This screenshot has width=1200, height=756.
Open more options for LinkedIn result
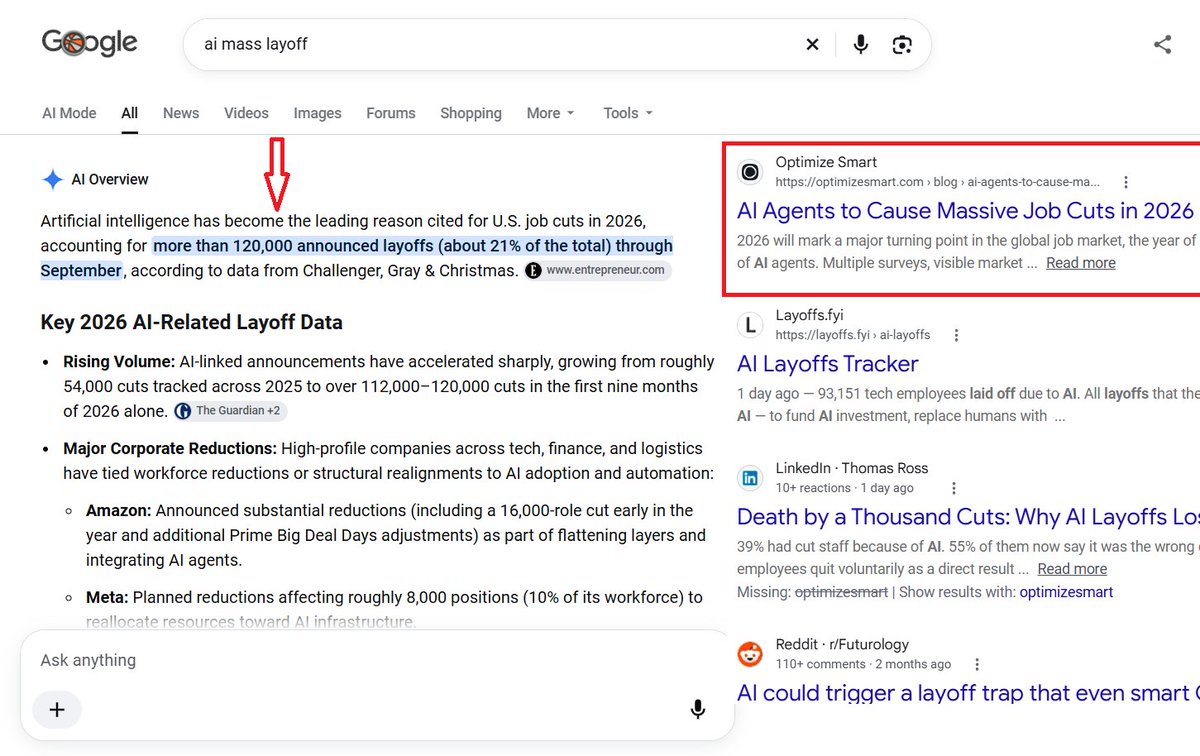[x=954, y=488]
